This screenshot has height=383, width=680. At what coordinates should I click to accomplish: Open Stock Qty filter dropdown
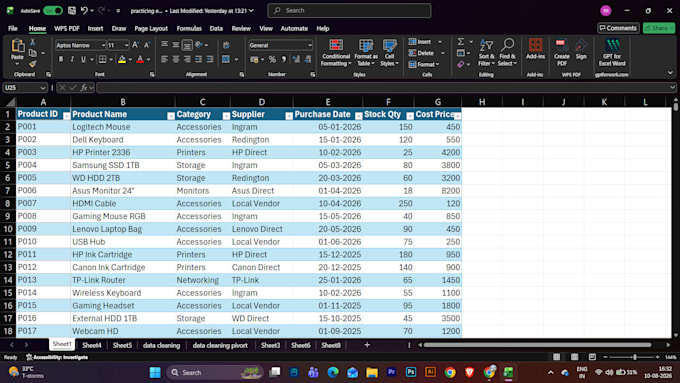point(410,116)
